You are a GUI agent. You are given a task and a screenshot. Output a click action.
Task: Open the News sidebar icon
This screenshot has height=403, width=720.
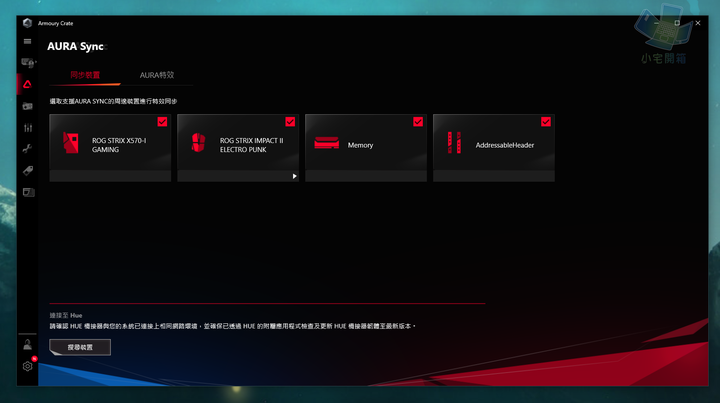click(x=28, y=192)
